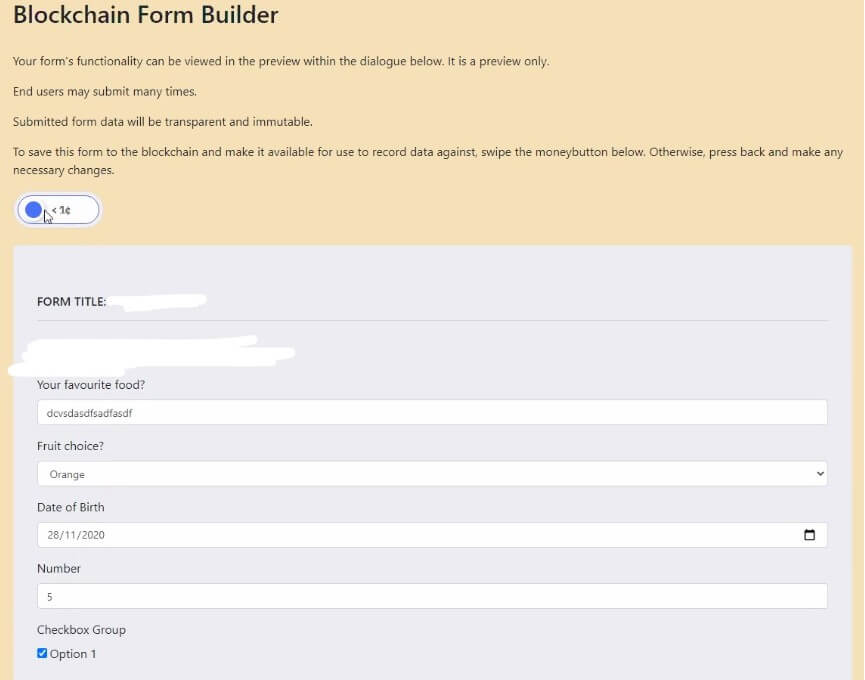Click the 'Your favourite food?' label
Screen dimensions: 865x680
[91, 384]
